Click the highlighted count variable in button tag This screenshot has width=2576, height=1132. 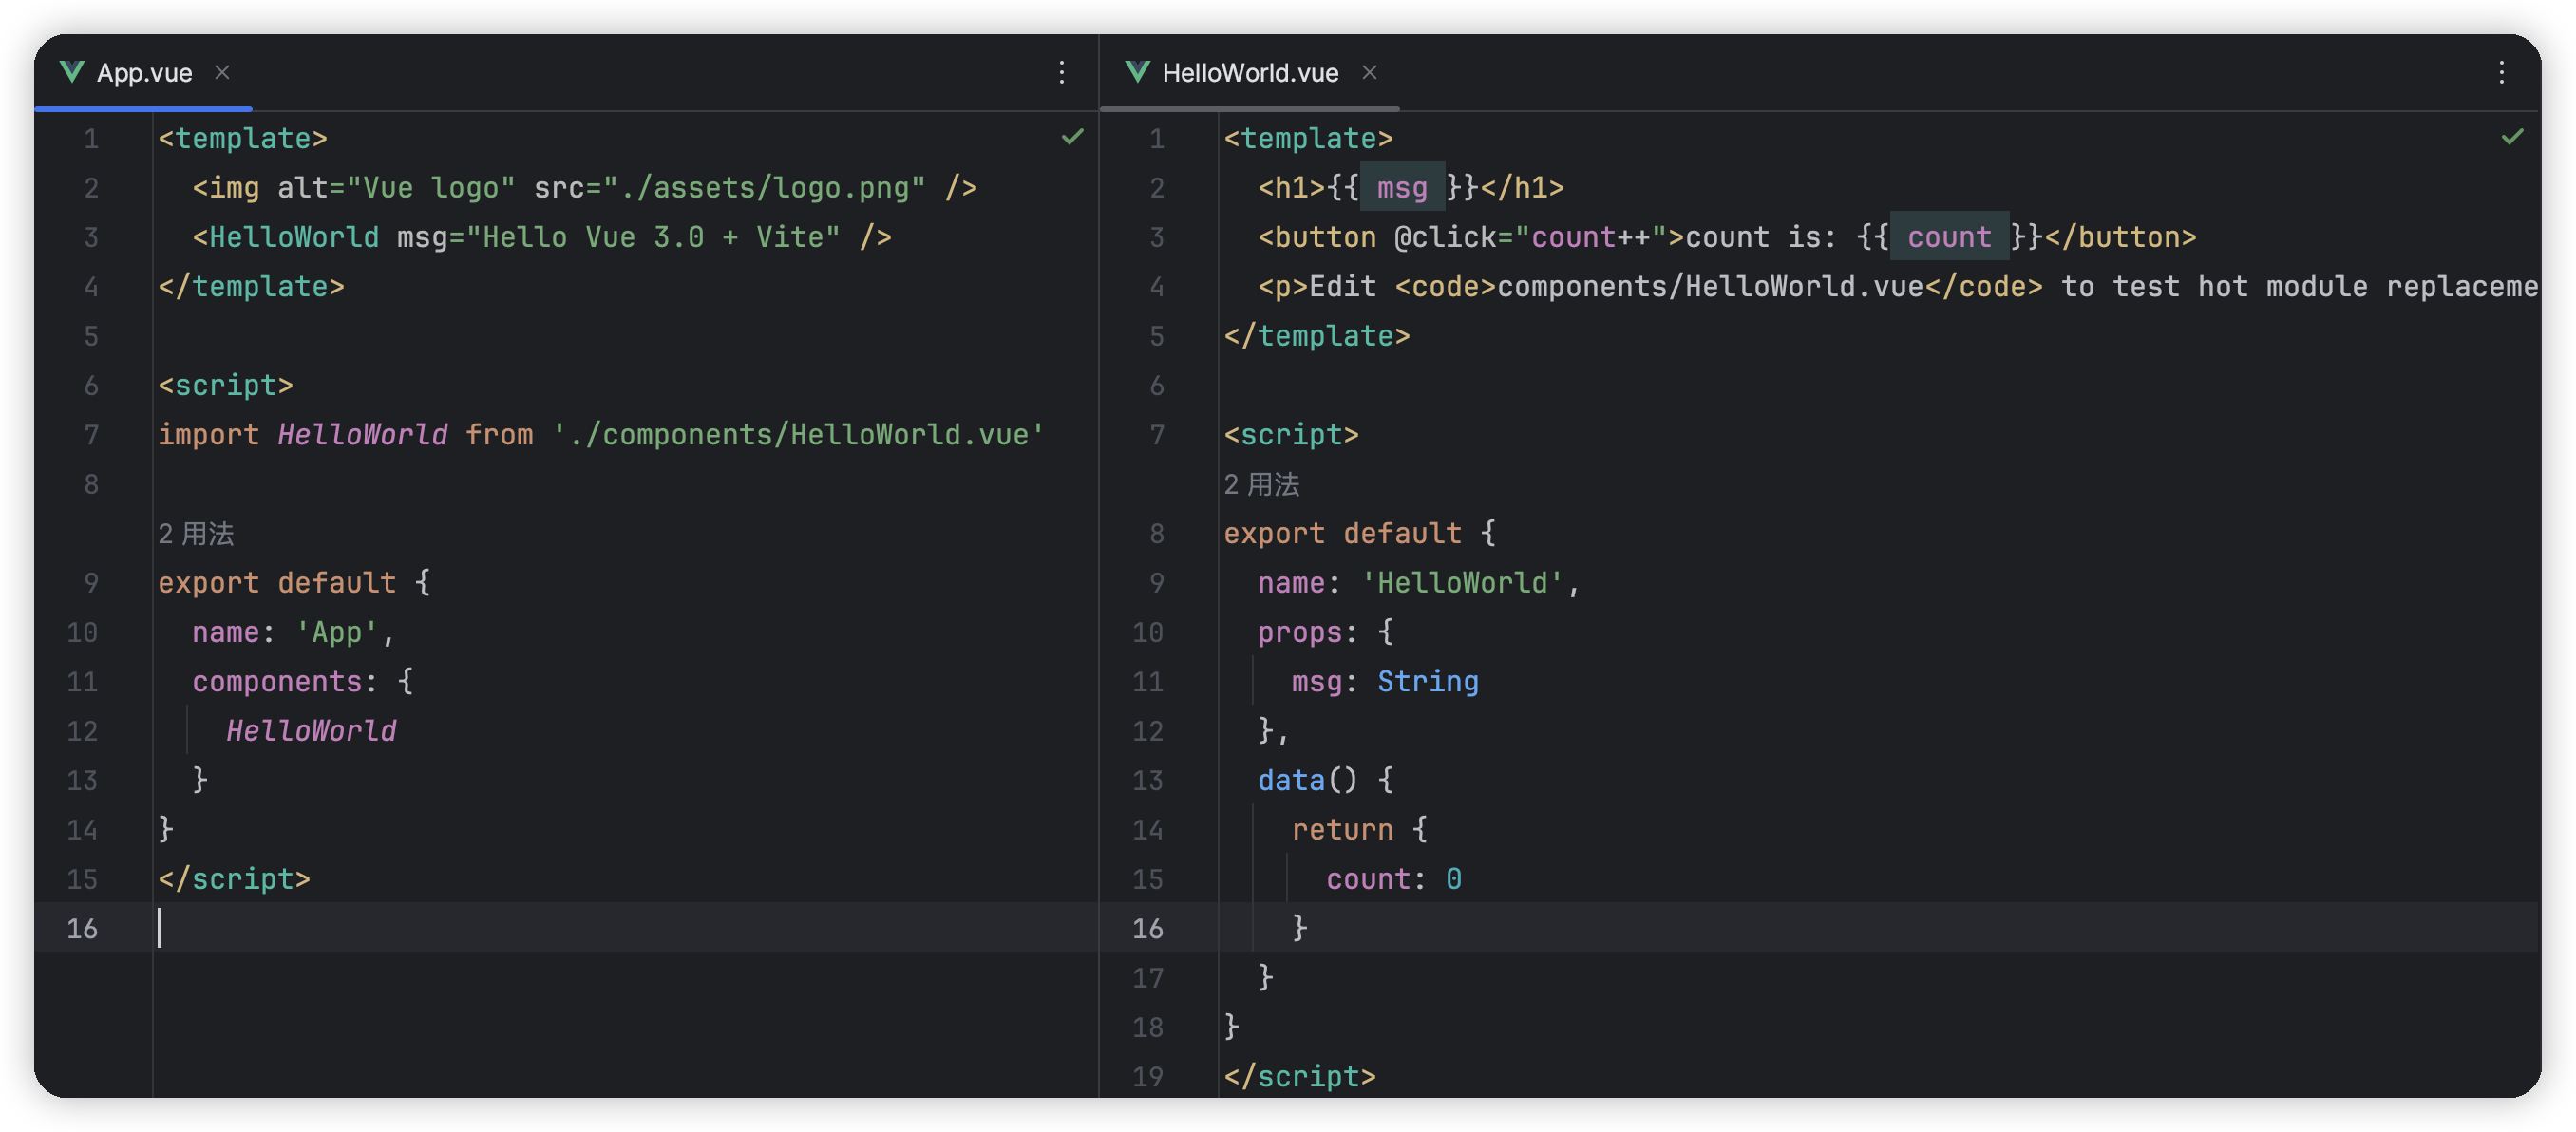pyautogui.click(x=1948, y=237)
